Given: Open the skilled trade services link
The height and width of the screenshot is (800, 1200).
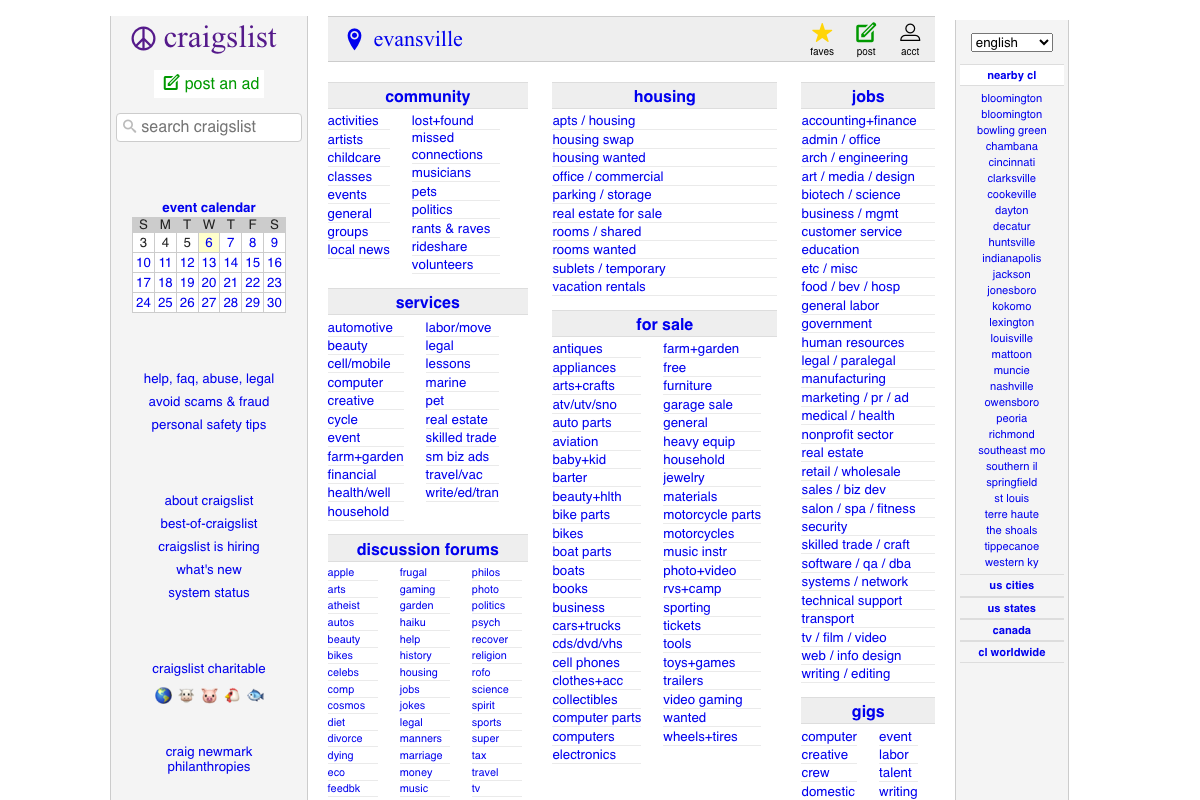Looking at the screenshot, I should [460, 438].
